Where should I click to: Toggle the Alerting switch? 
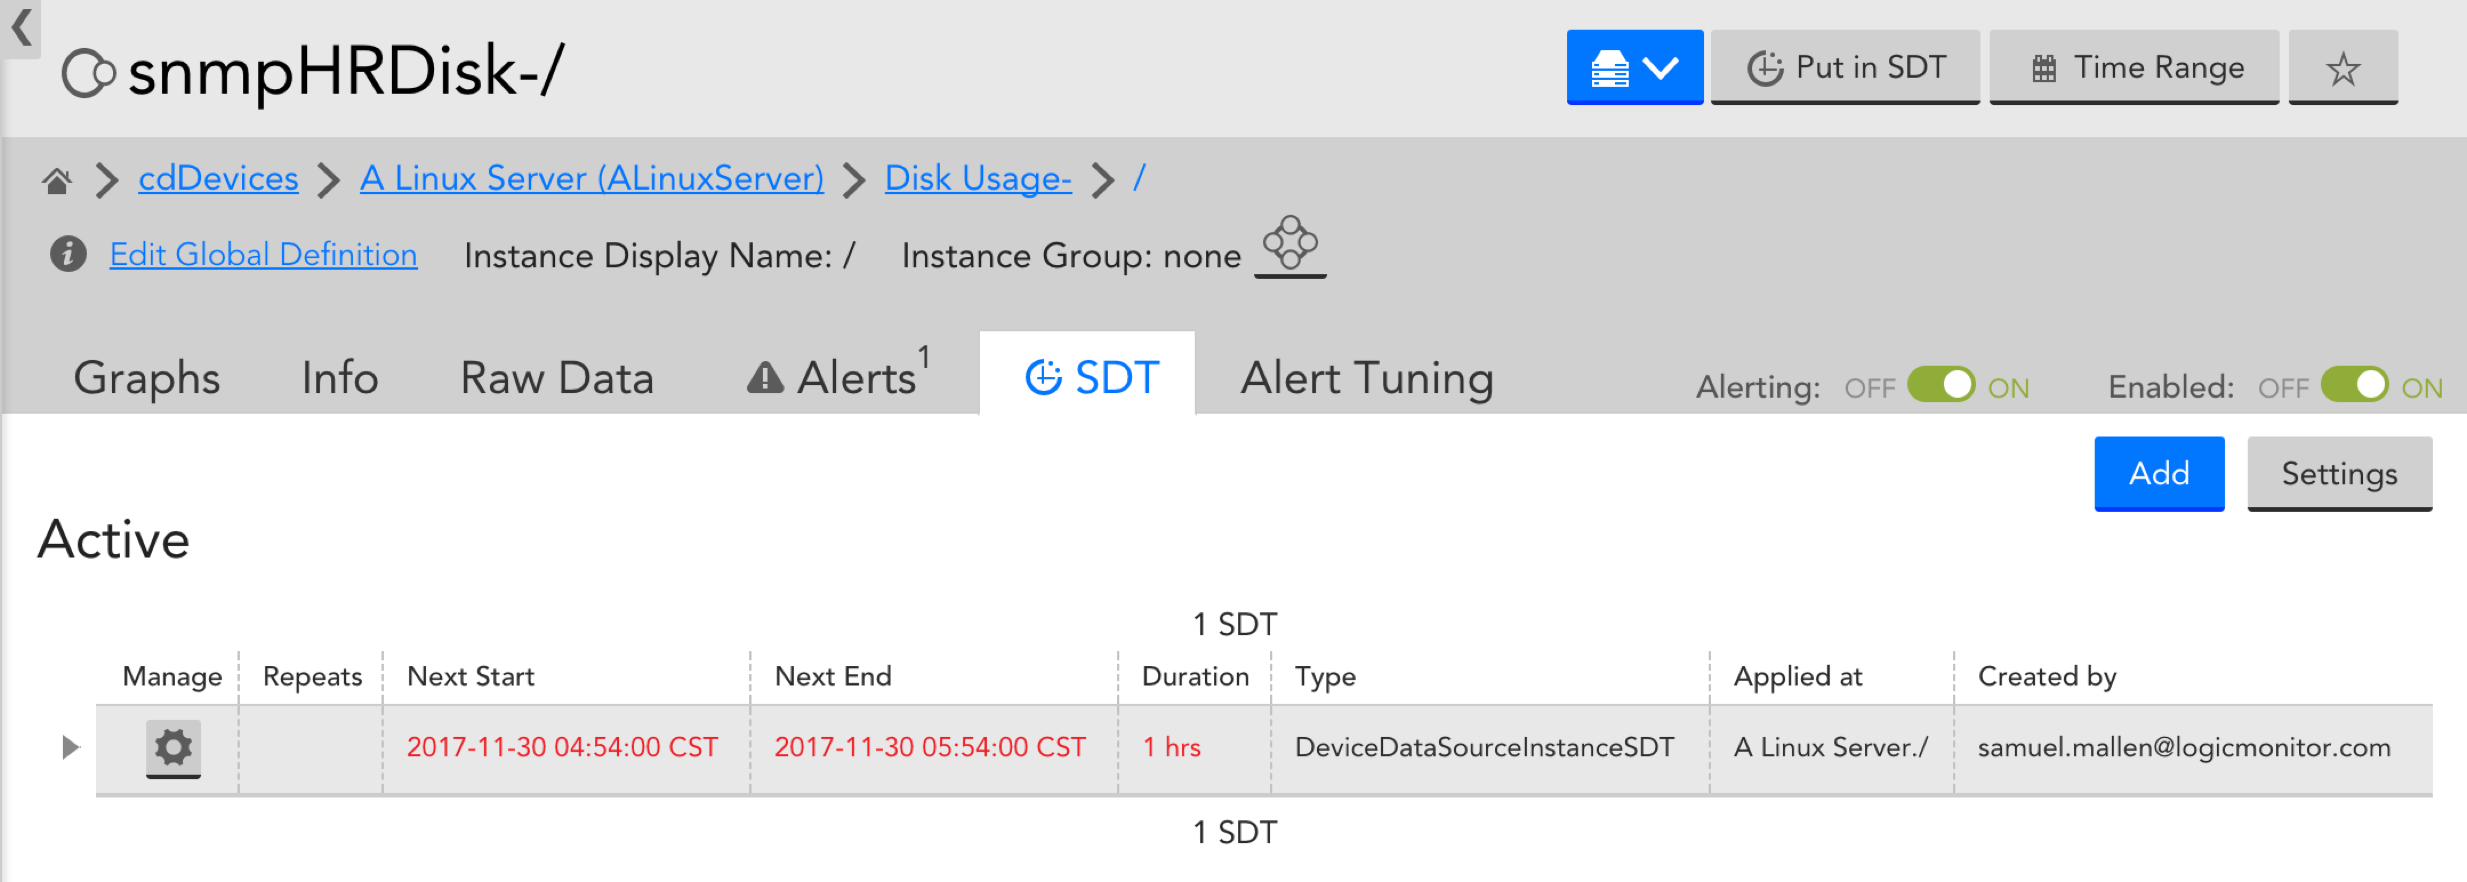click(x=1940, y=385)
